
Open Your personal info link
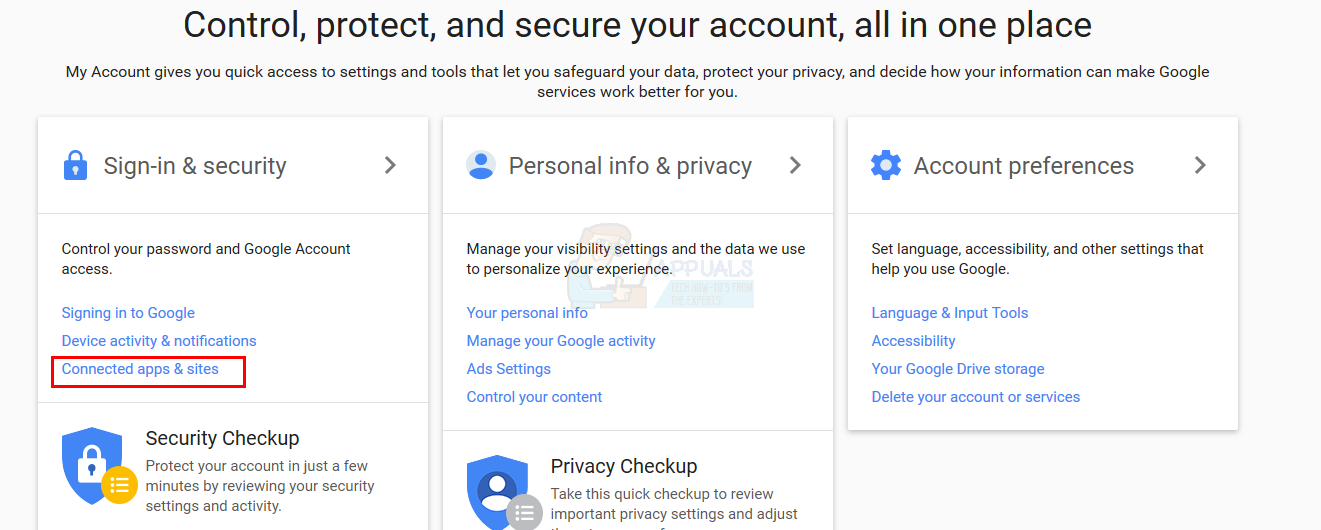tap(527, 313)
